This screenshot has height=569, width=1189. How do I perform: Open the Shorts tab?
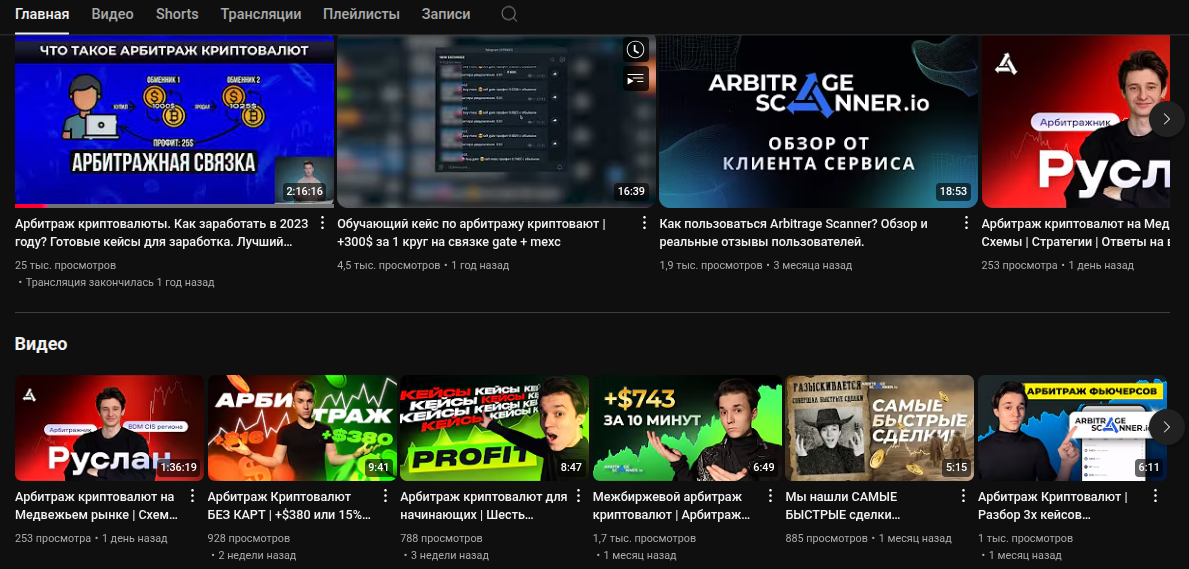(x=177, y=14)
